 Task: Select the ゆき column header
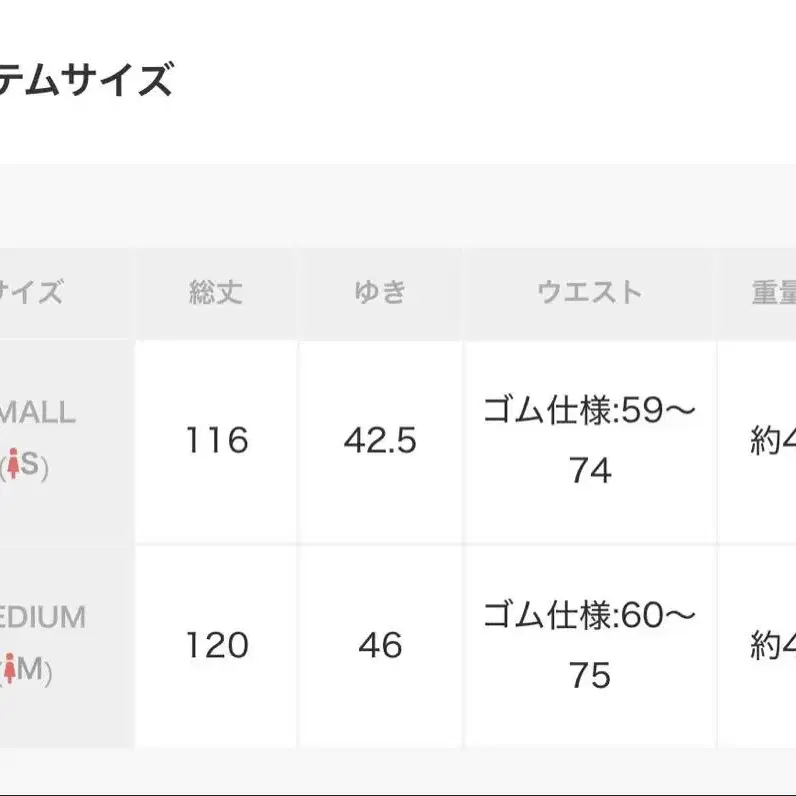point(380,293)
